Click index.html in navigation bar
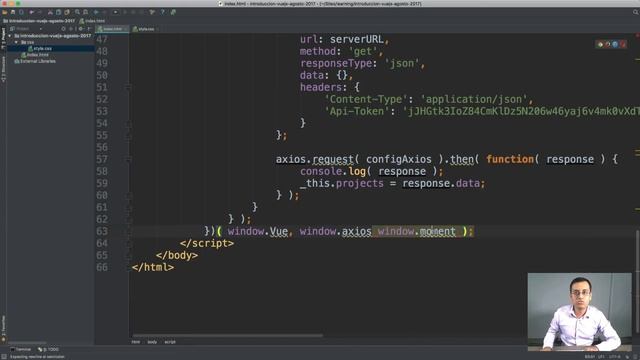Screen dimensions: 640x360 (92, 21)
